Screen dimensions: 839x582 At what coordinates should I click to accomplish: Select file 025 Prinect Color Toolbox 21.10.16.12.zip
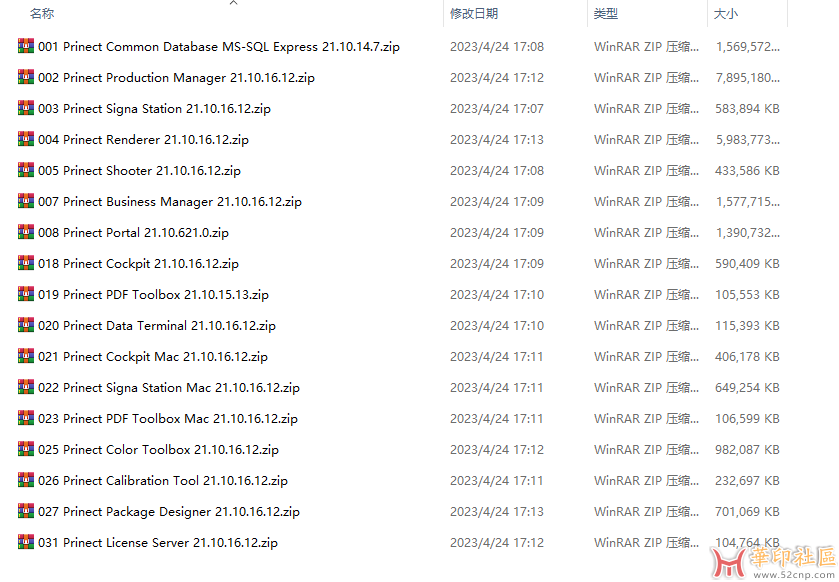(158, 450)
